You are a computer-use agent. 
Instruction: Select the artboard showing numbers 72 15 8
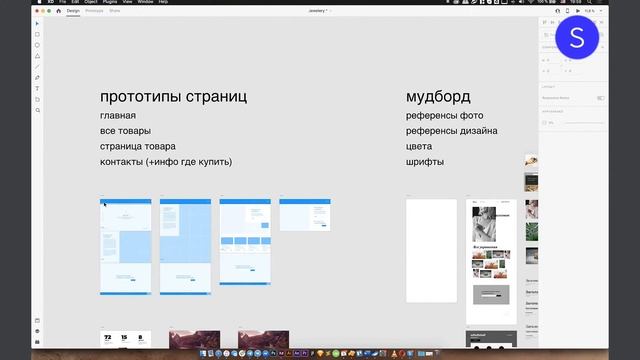pyautogui.click(x=126, y=339)
